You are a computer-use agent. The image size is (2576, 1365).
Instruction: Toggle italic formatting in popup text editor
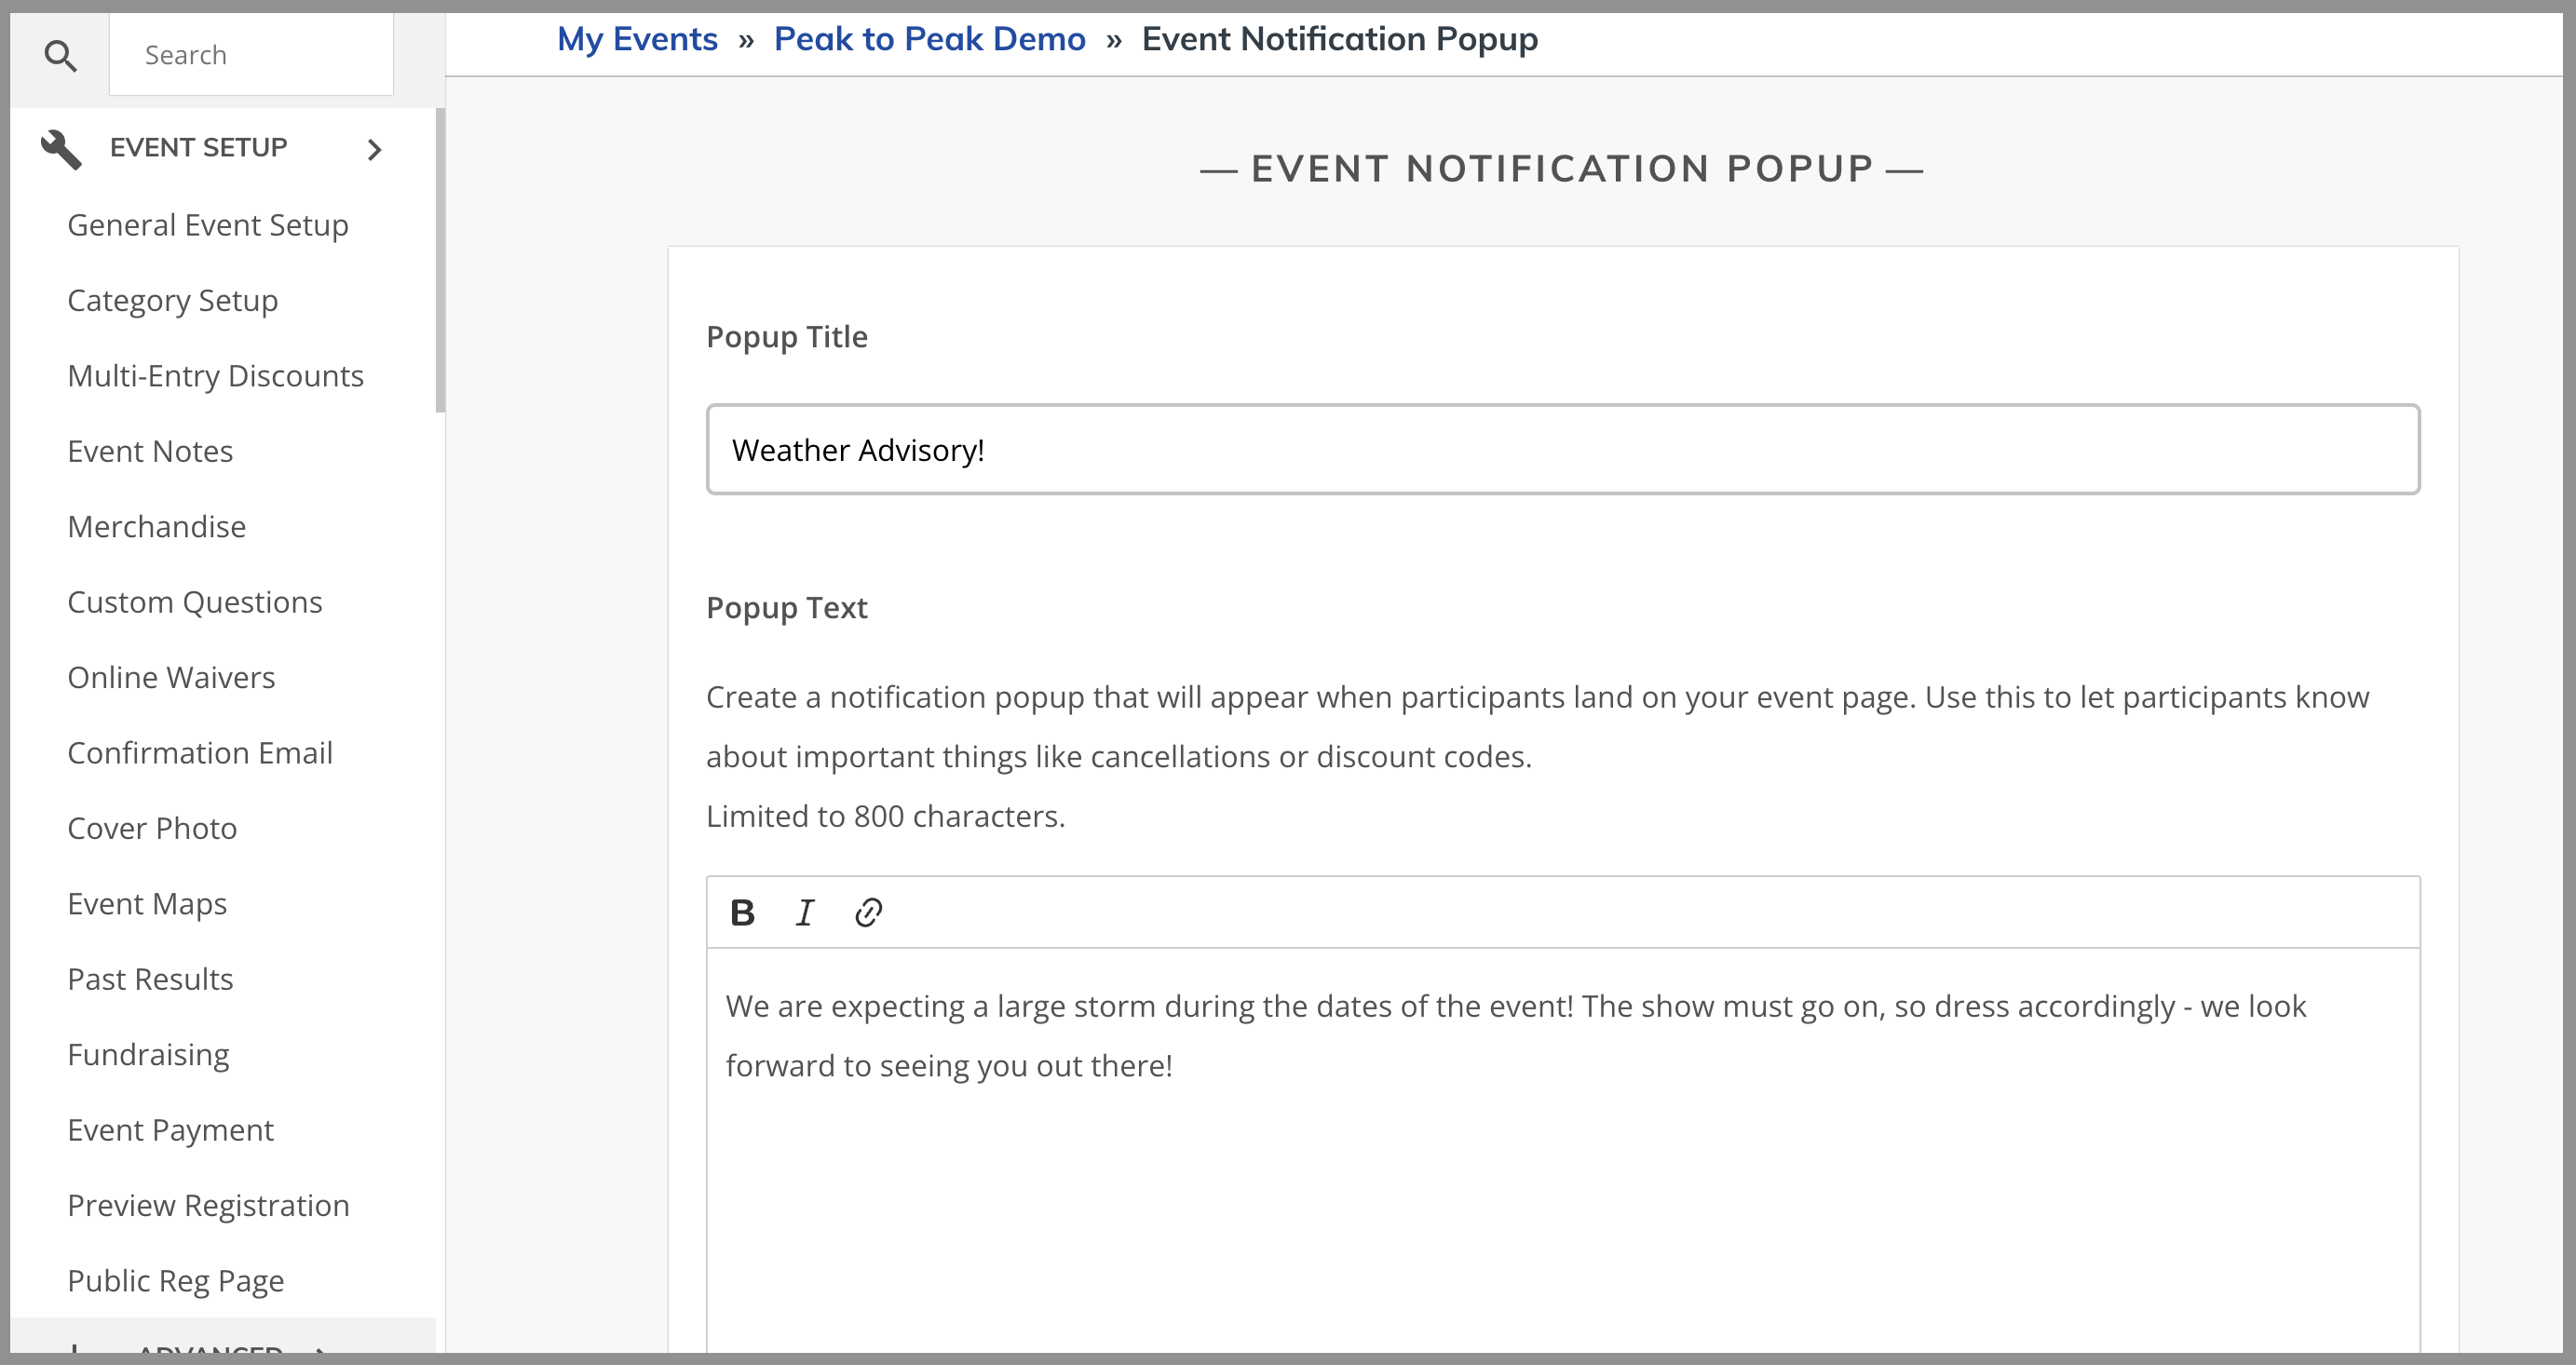[x=805, y=912]
